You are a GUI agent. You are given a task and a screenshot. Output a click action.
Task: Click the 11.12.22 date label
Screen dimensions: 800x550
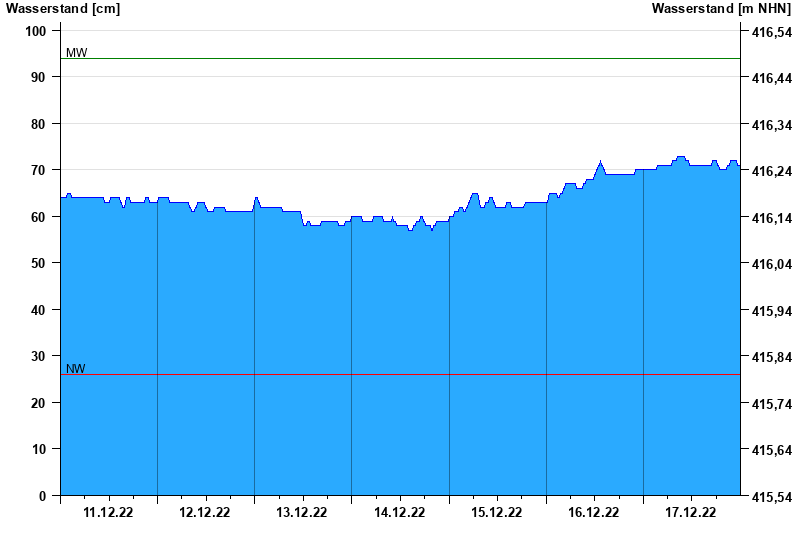pyautogui.click(x=108, y=513)
